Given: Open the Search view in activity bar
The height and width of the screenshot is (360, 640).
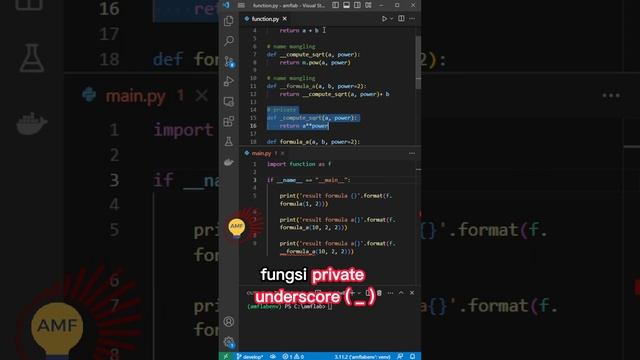Looking at the screenshot, I should [229, 40].
